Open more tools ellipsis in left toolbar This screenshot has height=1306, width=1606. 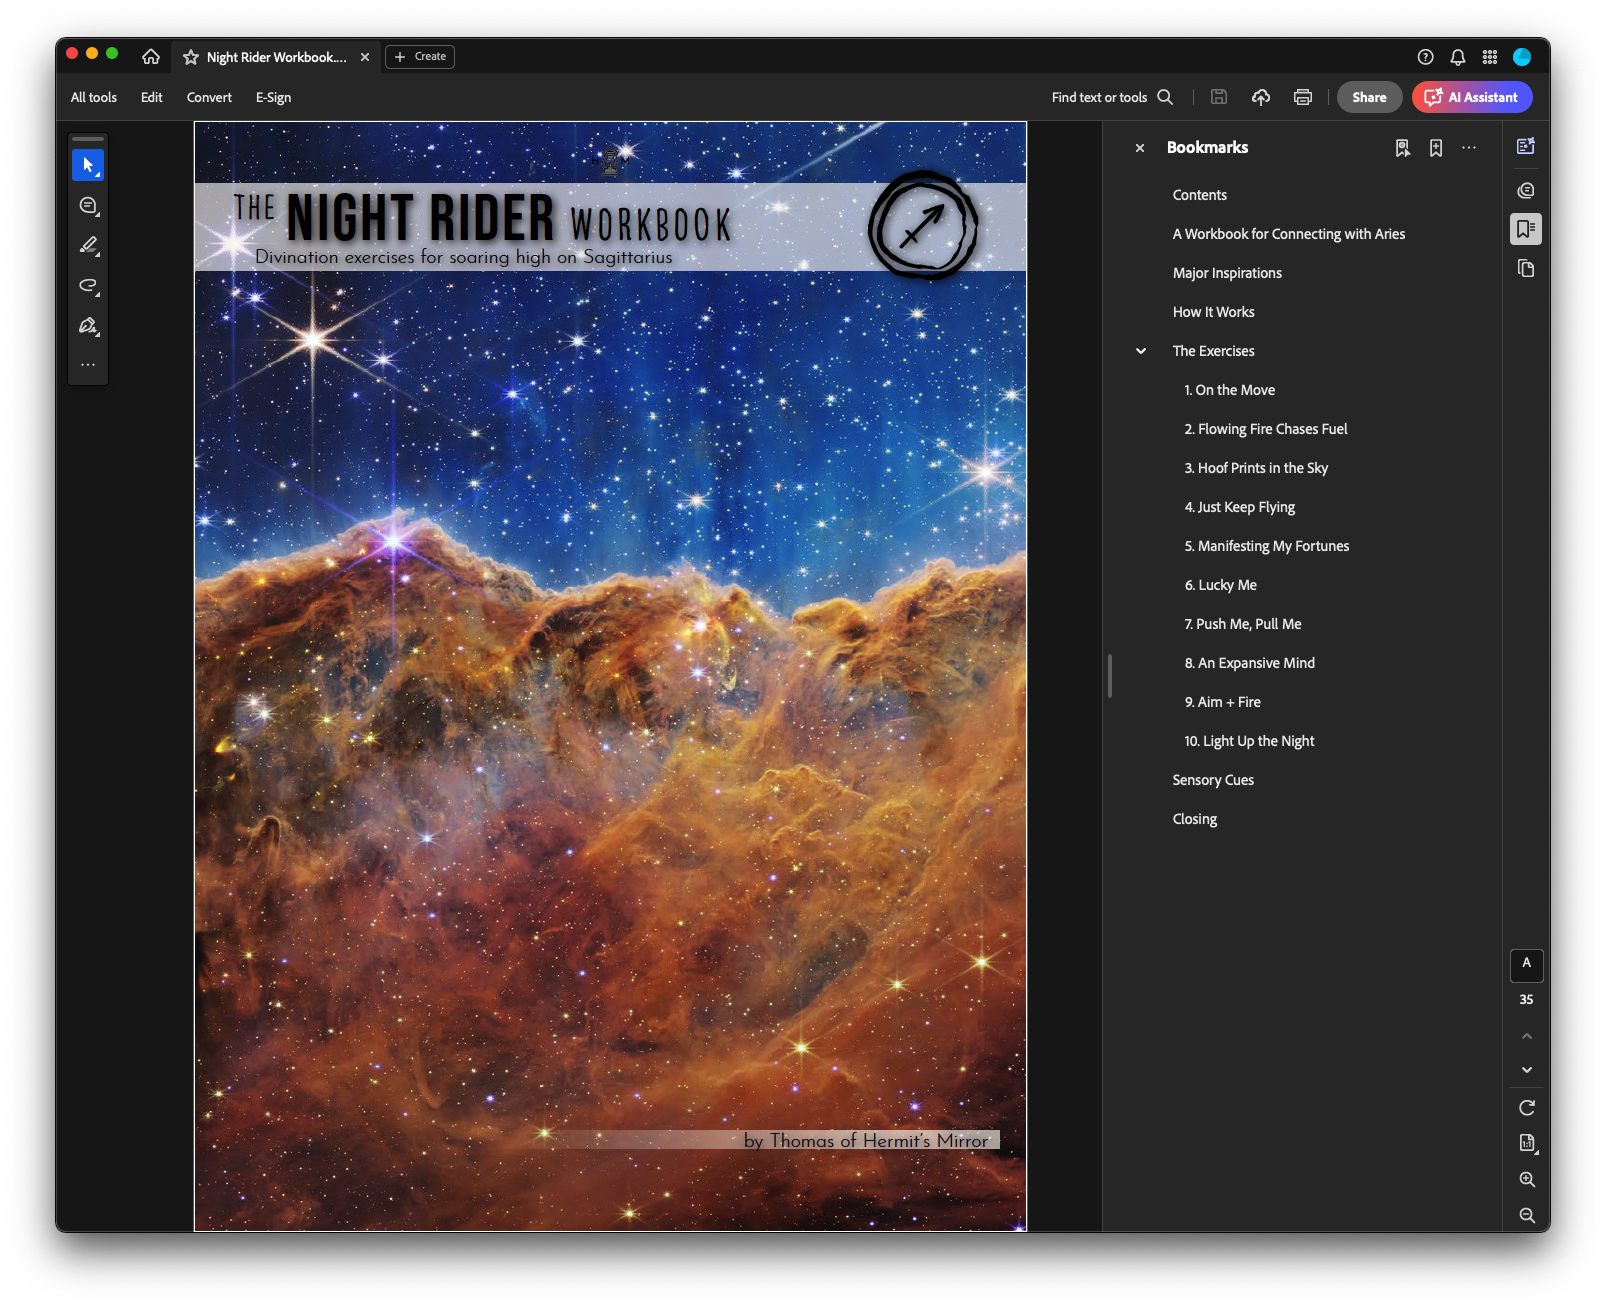88,365
